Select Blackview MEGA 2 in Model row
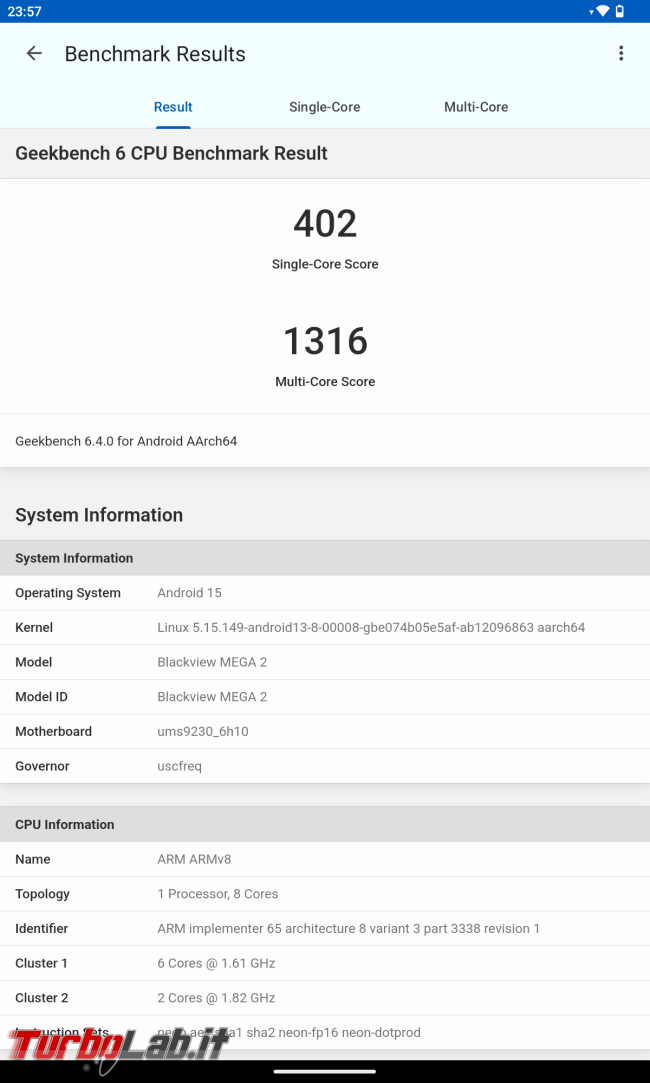The image size is (650, 1083). 212,662
